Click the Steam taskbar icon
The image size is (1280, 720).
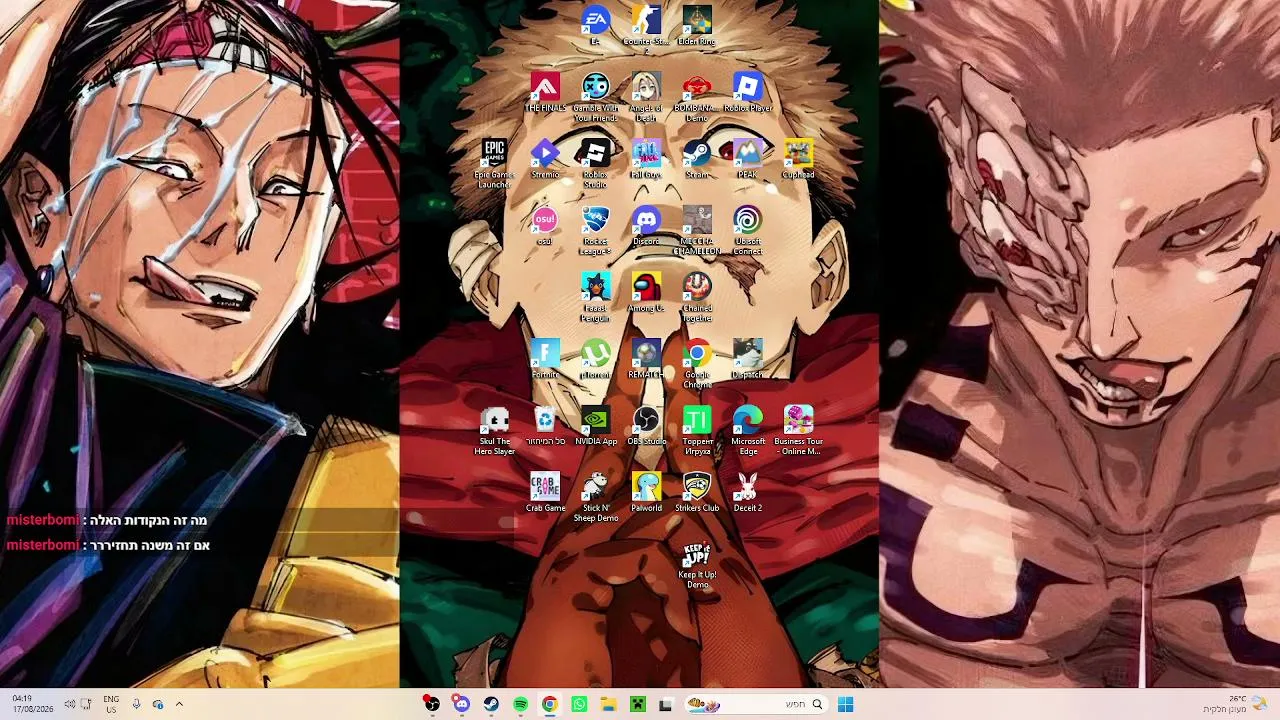[491, 704]
